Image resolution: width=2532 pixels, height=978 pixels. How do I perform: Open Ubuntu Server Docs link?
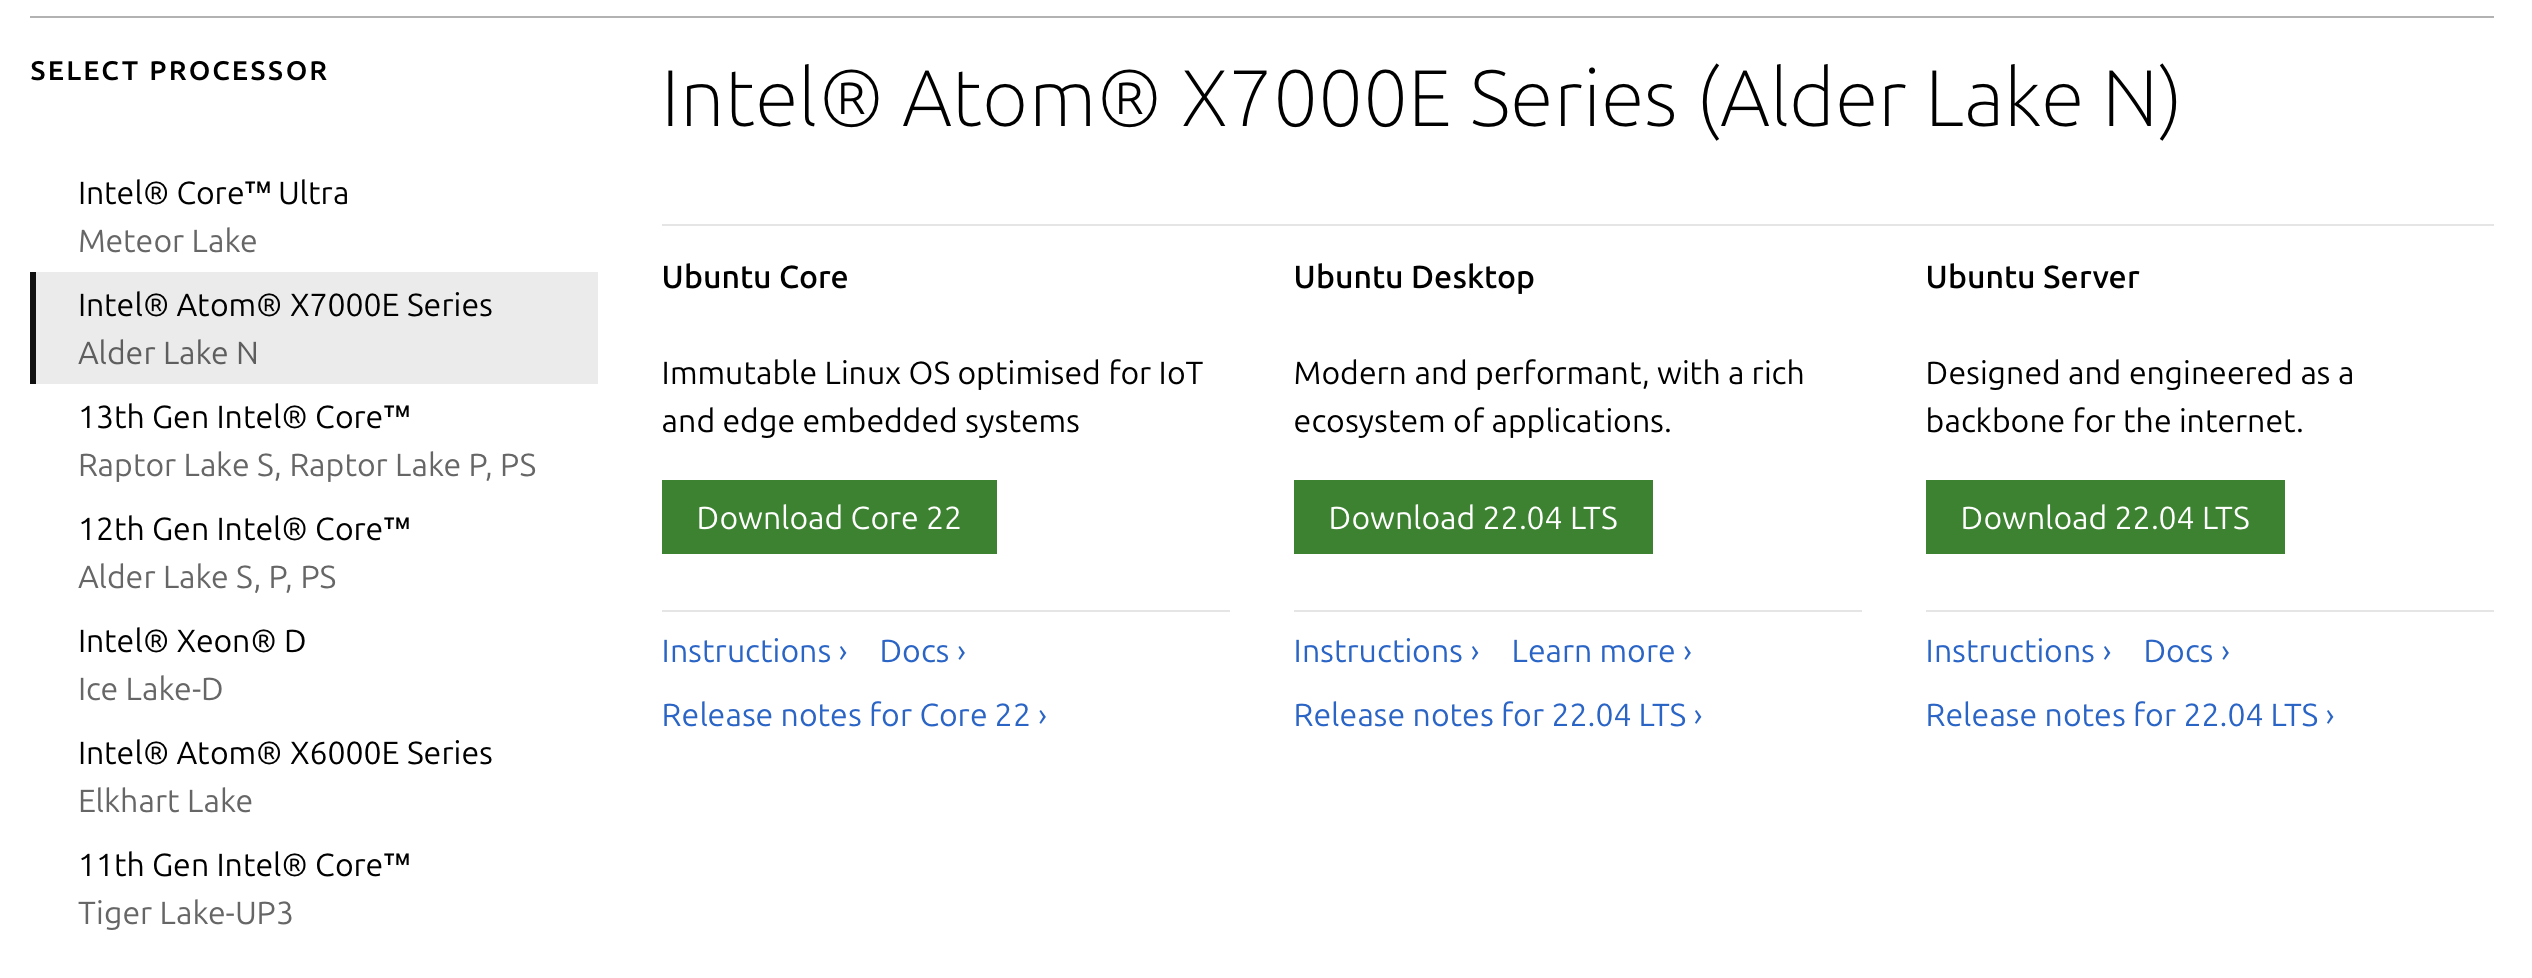2186,651
